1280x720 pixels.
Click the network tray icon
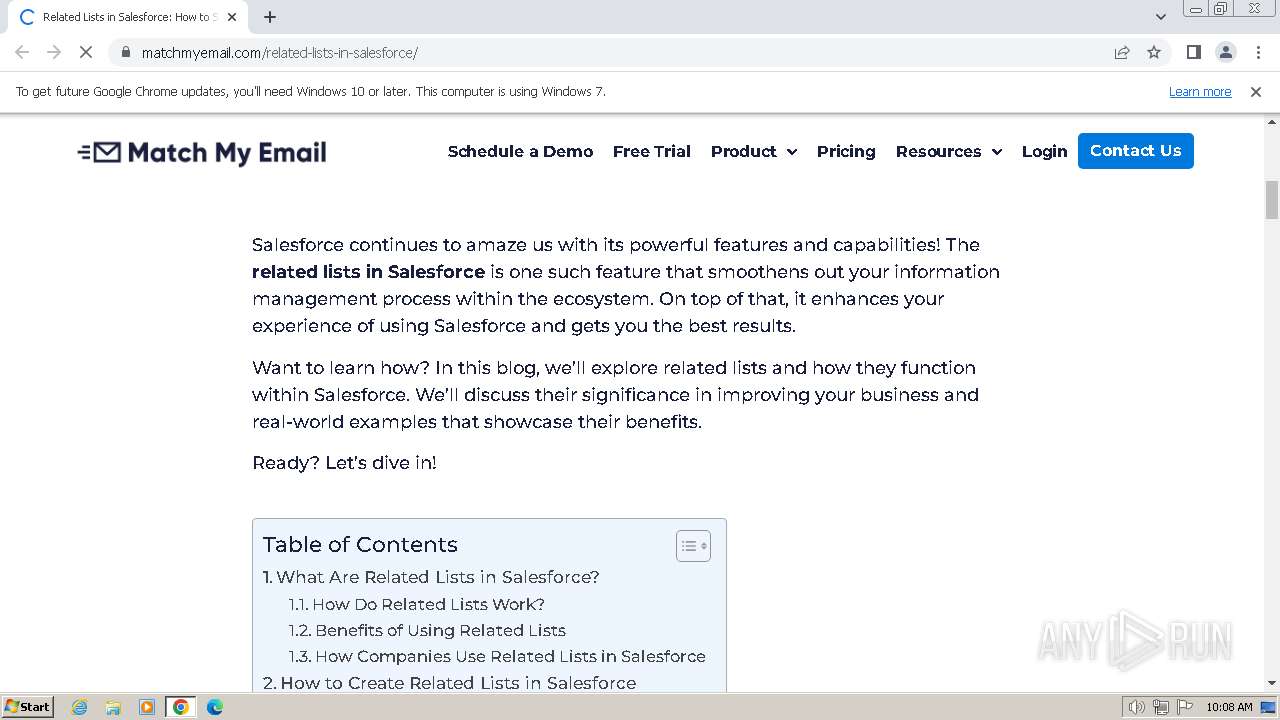pos(1161,707)
